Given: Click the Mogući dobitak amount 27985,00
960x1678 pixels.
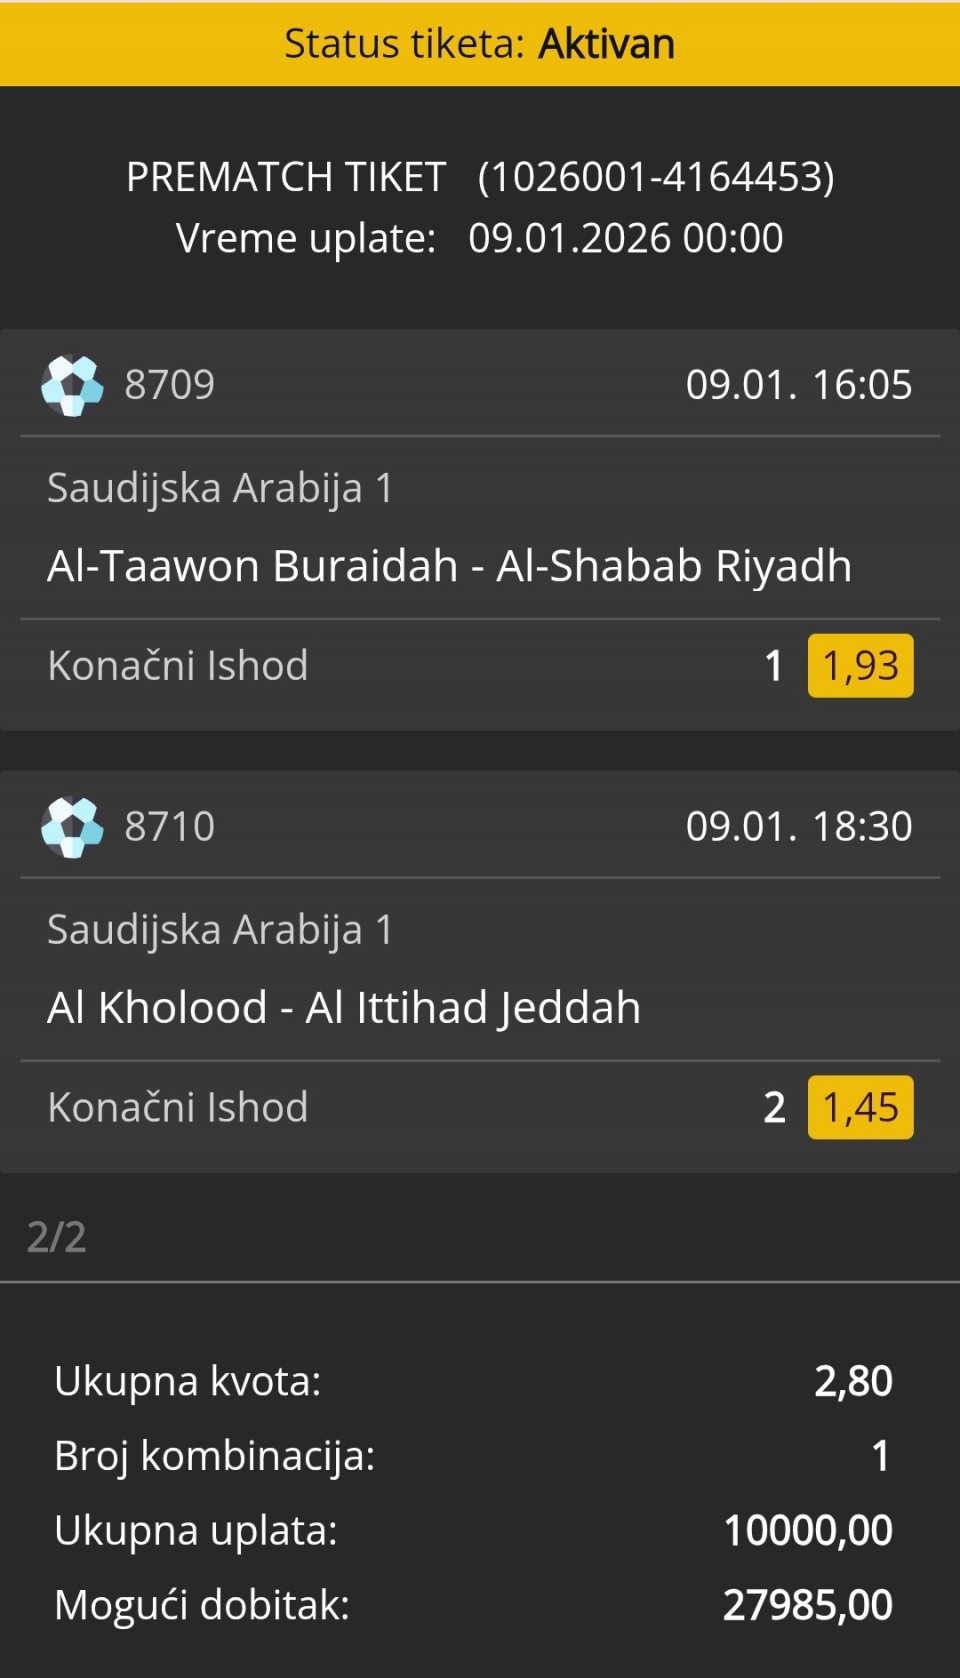Looking at the screenshot, I should (x=807, y=1605).
